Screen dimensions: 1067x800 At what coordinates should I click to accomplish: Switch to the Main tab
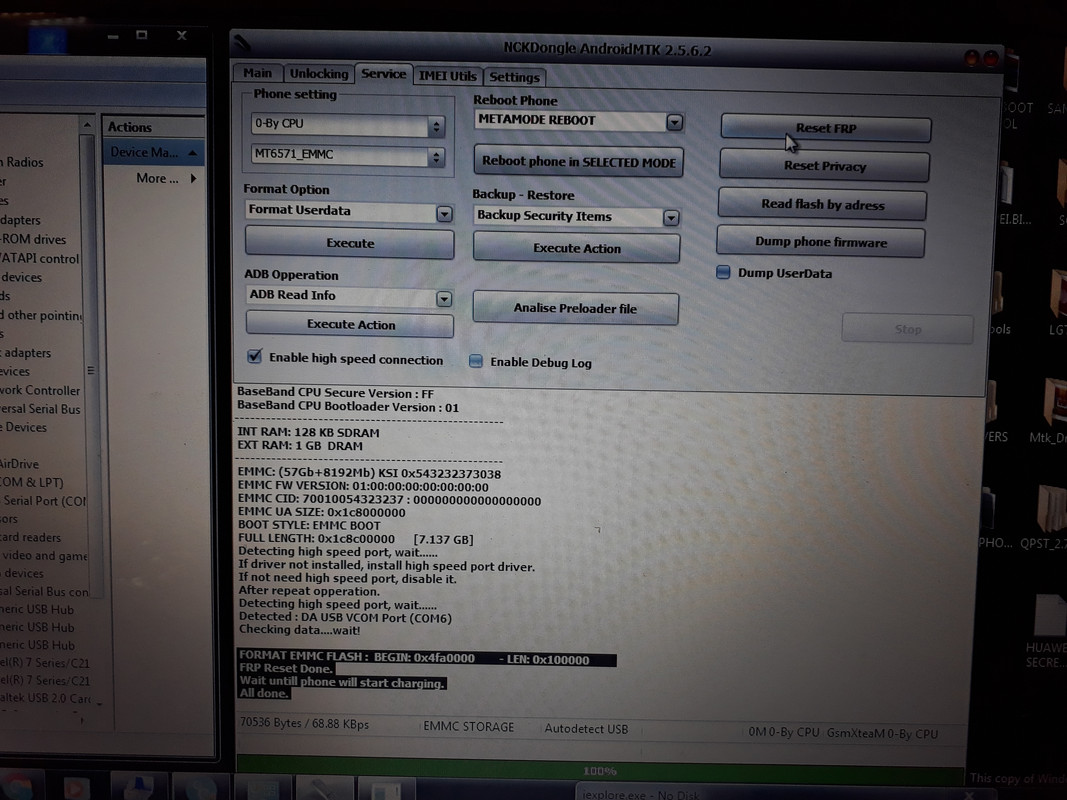click(x=257, y=73)
